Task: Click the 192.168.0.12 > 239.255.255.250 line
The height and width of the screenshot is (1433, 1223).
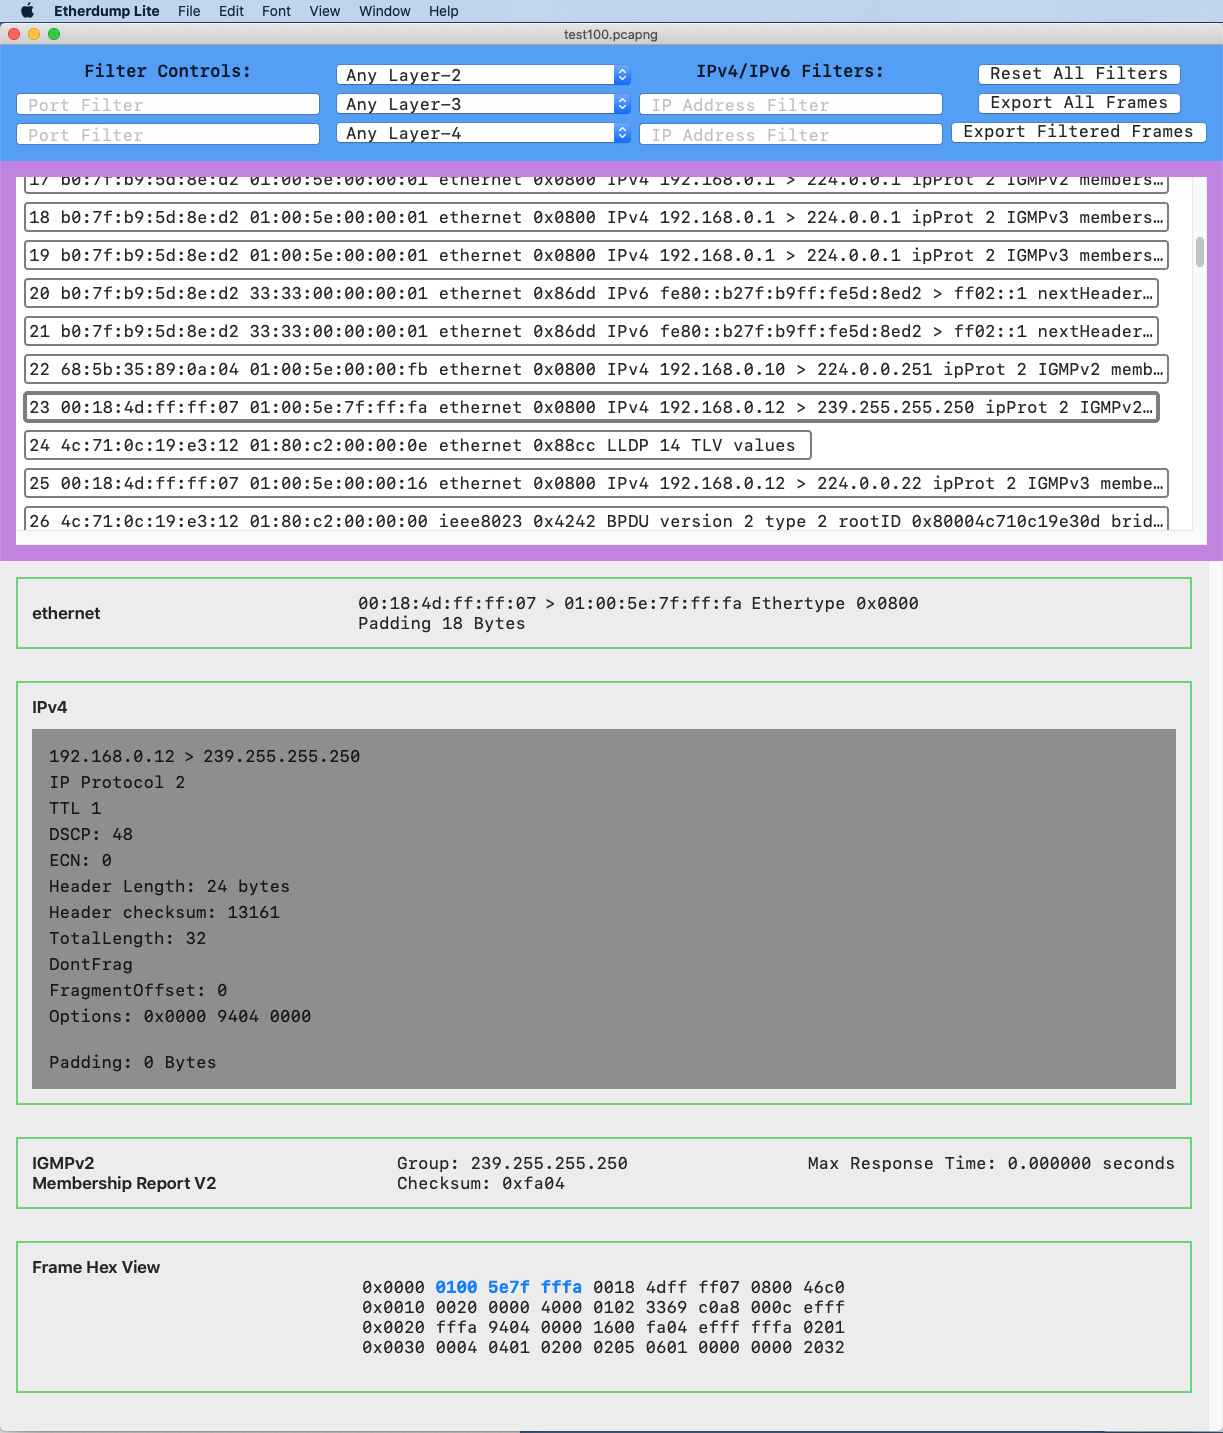Action: (204, 756)
